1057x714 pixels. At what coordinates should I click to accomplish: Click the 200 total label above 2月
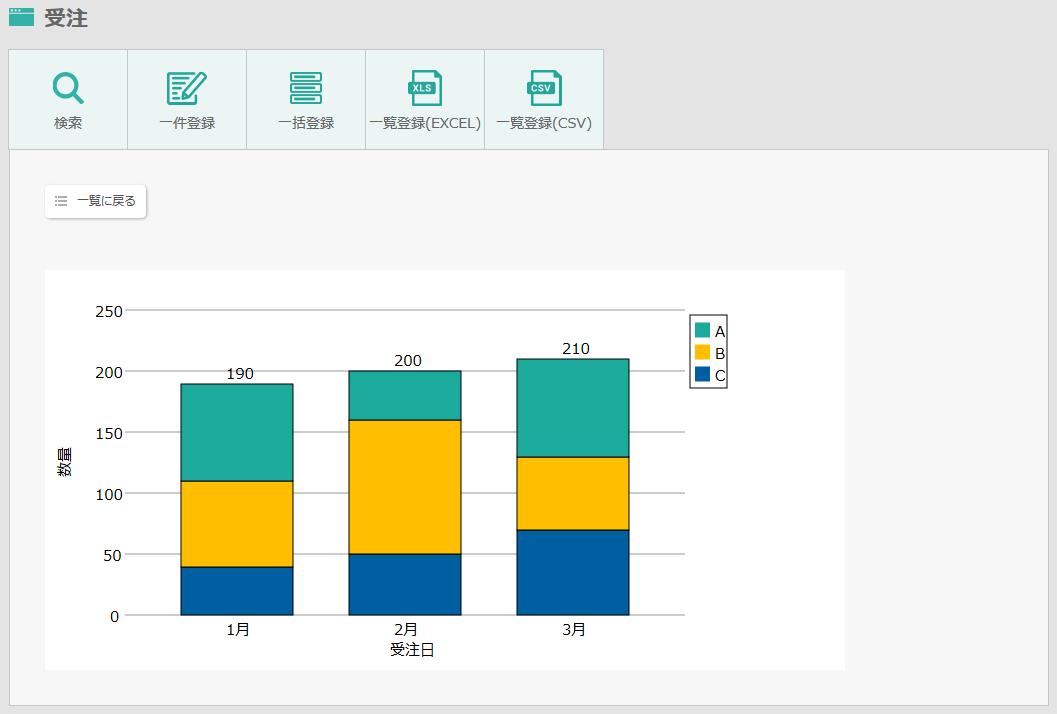pyautogui.click(x=408, y=361)
